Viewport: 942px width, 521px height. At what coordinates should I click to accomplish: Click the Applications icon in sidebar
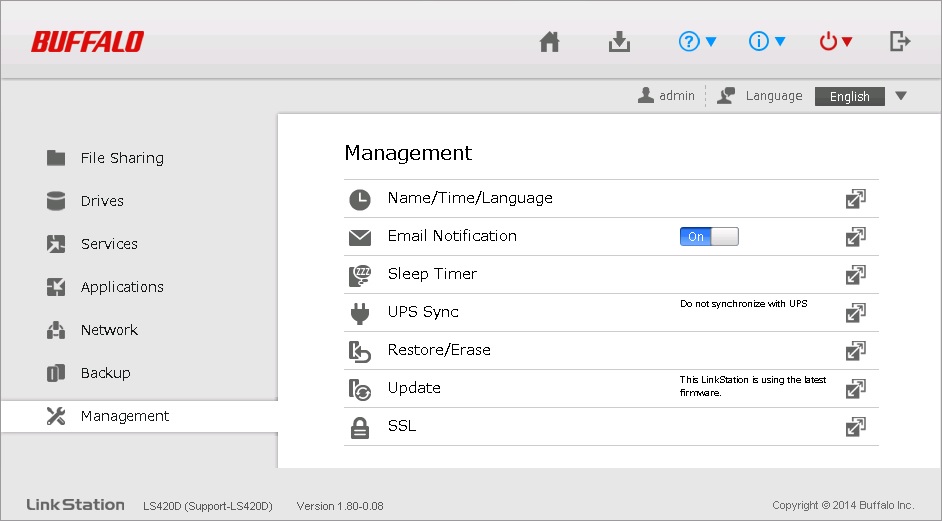coord(56,287)
